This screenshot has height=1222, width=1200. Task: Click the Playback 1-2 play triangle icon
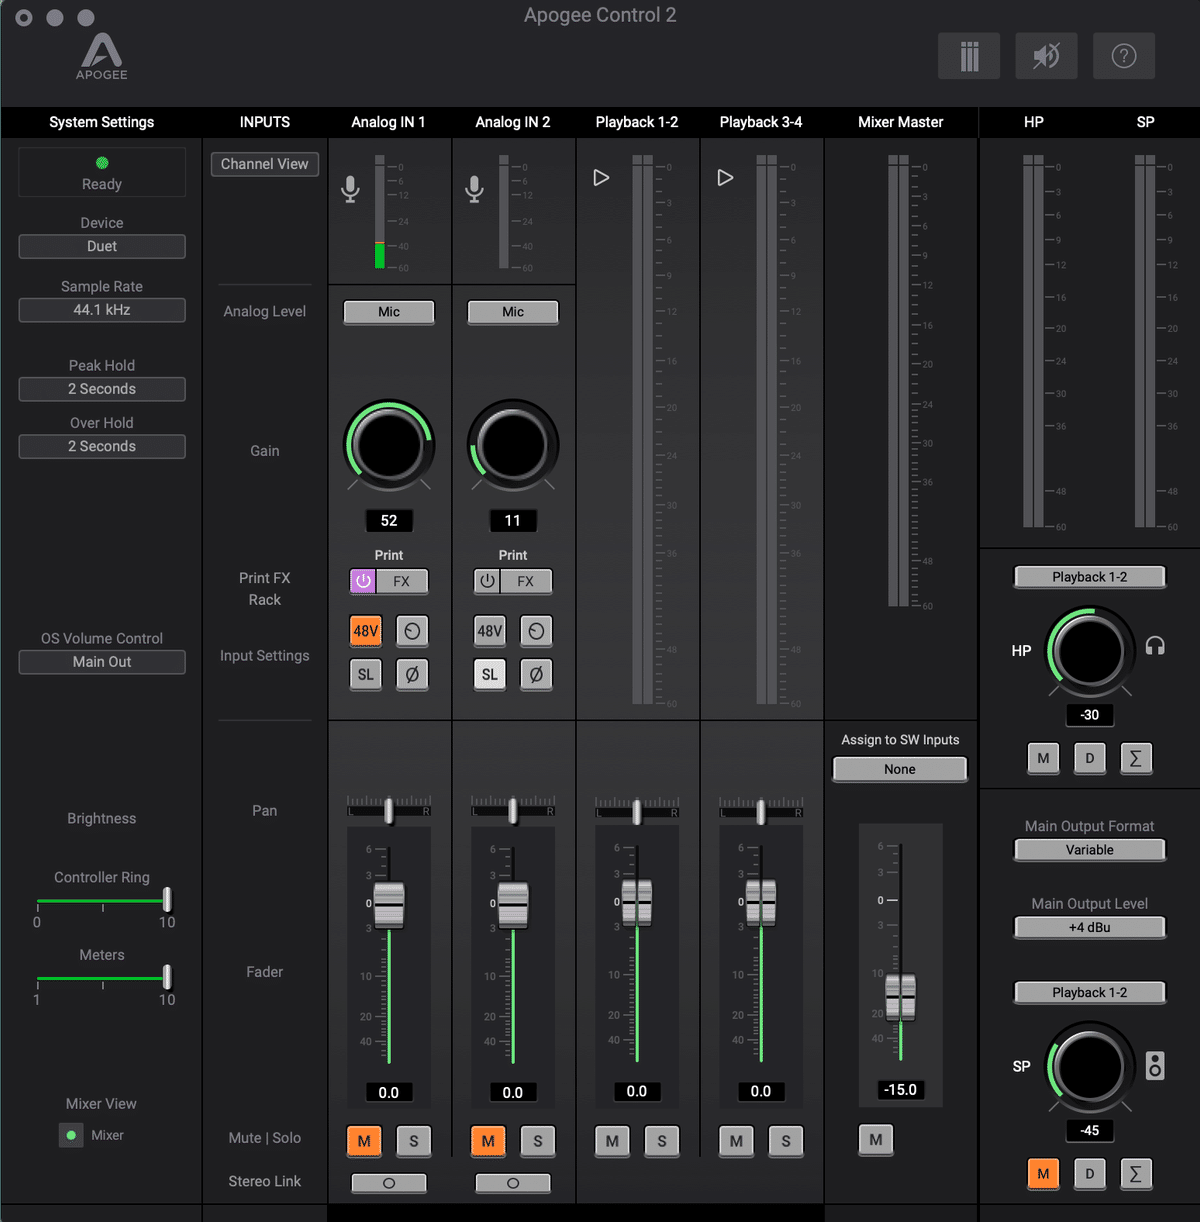[x=601, y=177]
